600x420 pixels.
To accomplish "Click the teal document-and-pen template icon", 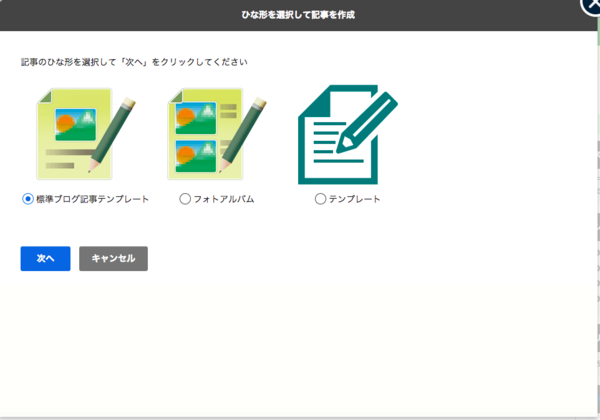I will (347, 134).
